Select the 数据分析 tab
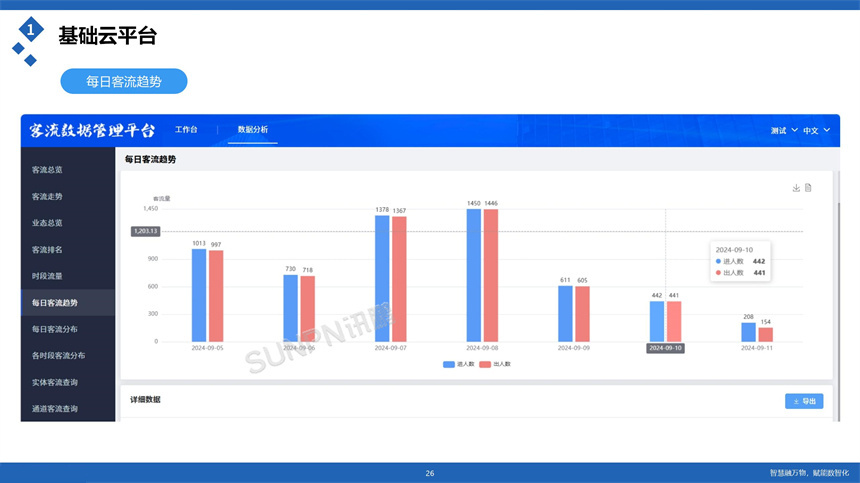The width and height of the screenshot is (860, 483). (252, 130)
